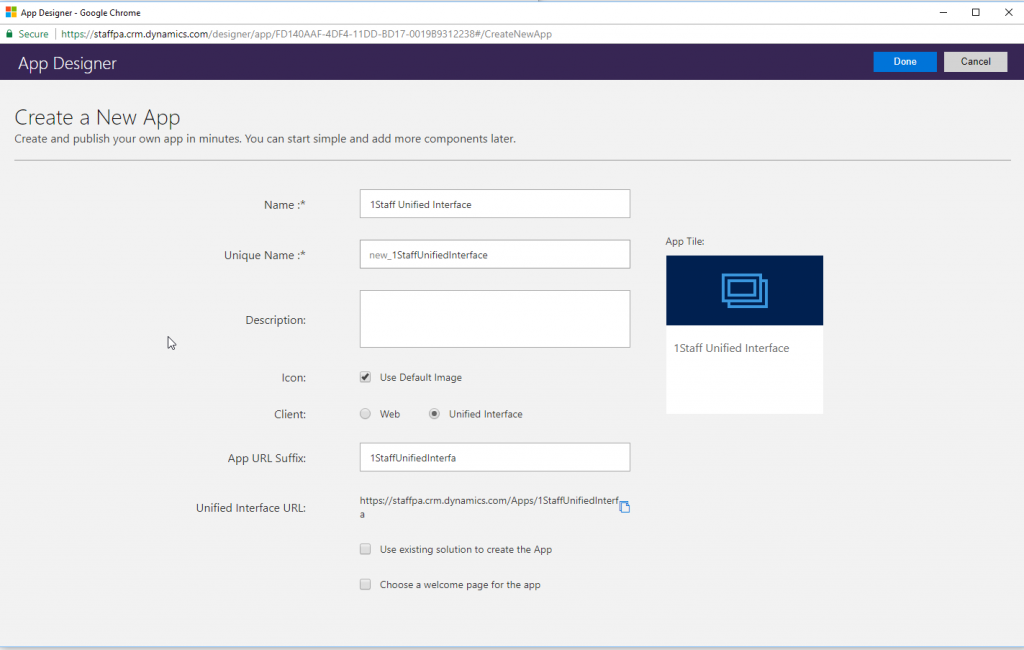This screenshot has width=1024, height=650.
Task: Toggle Use Default Image checkbox
Action: click(x=365, y=377)
